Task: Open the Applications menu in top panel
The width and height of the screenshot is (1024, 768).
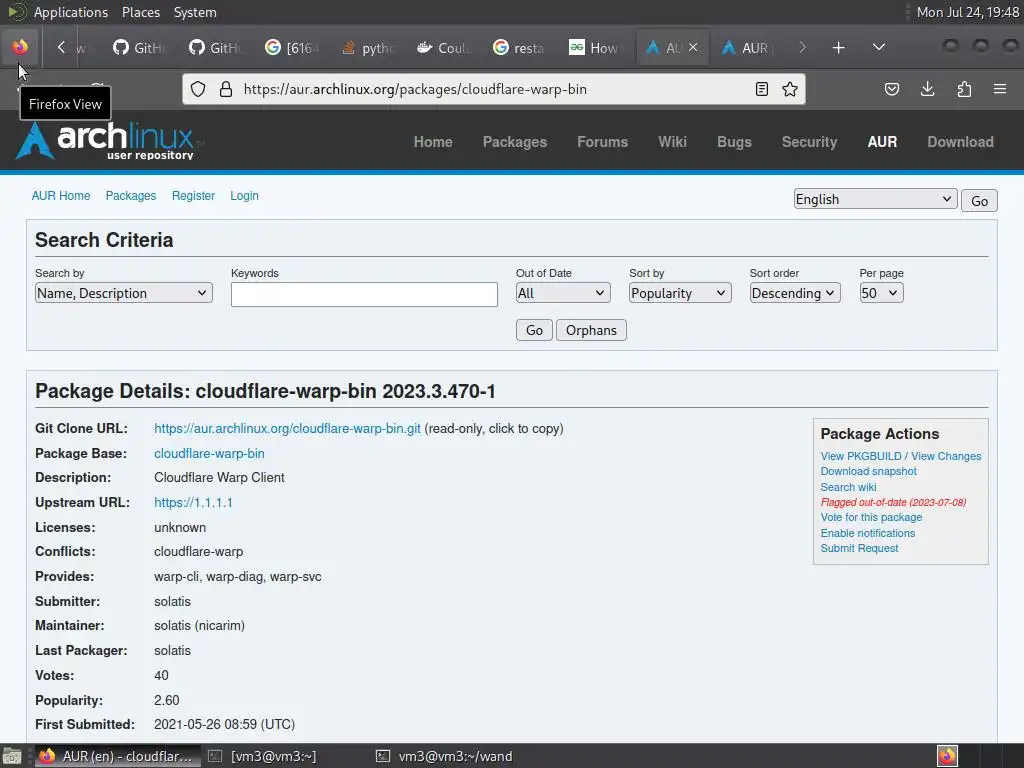Action: tap(71, 12)
